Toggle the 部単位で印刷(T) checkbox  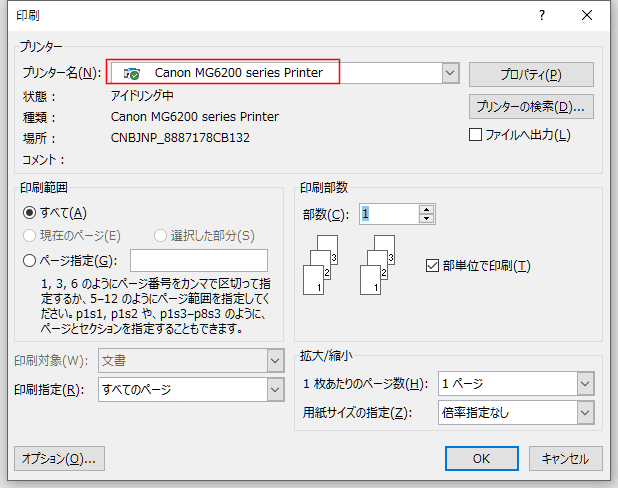(432, 266)
